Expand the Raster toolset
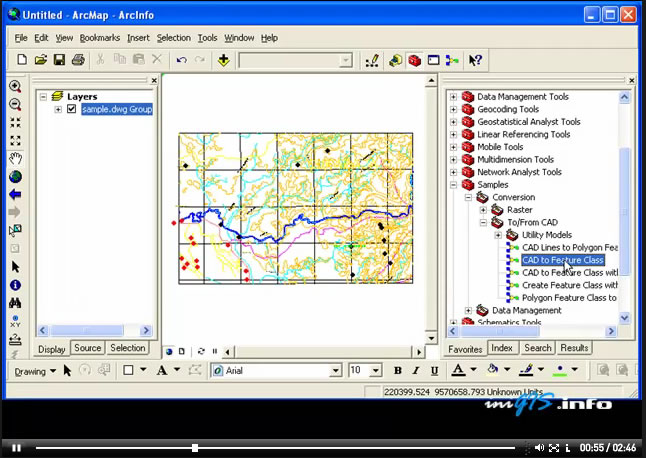The image size is (646, 458). tap(483, 210)
